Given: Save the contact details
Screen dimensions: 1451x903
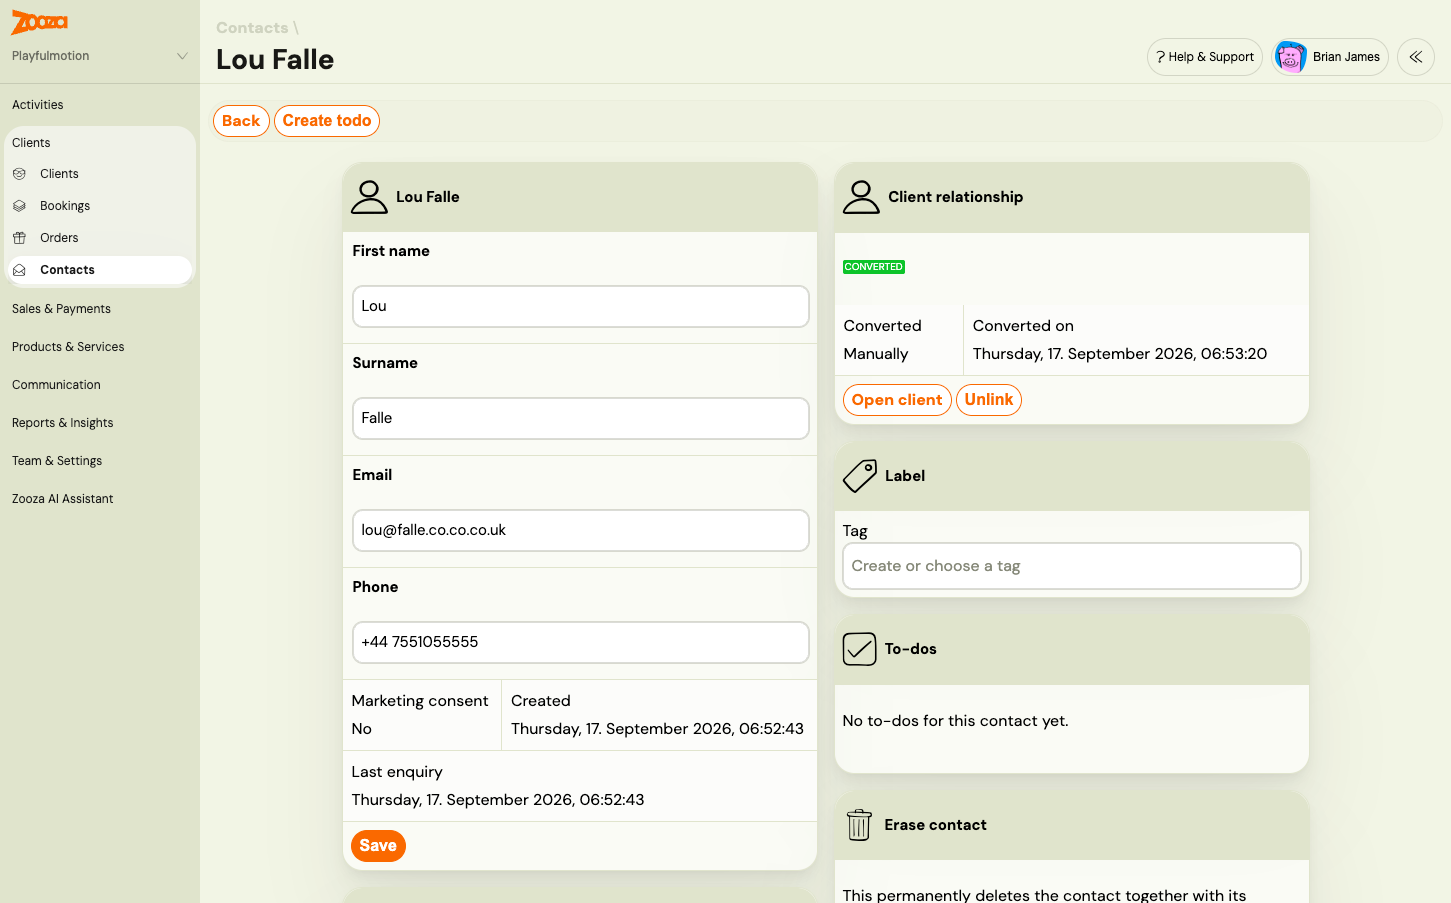Looking at the screenshot, I should (378, 846).
